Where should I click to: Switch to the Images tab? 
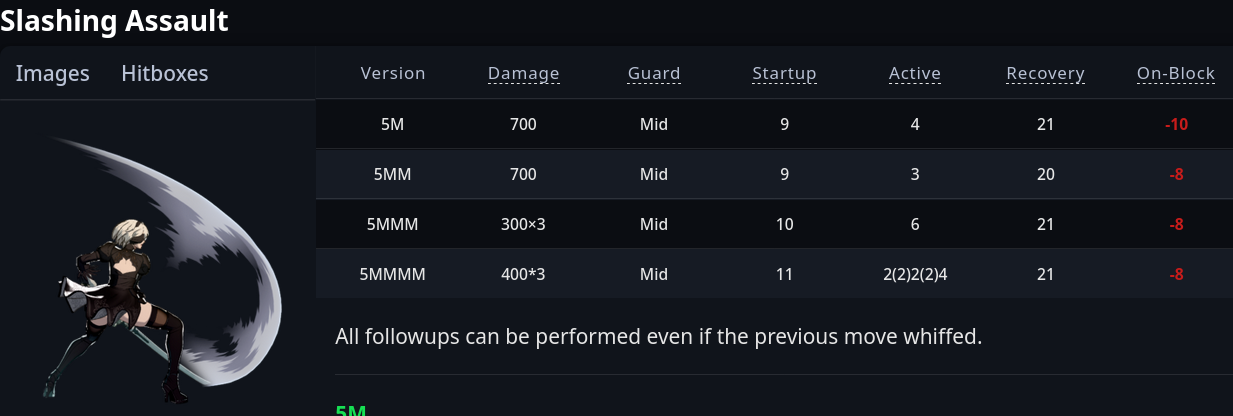53,73
